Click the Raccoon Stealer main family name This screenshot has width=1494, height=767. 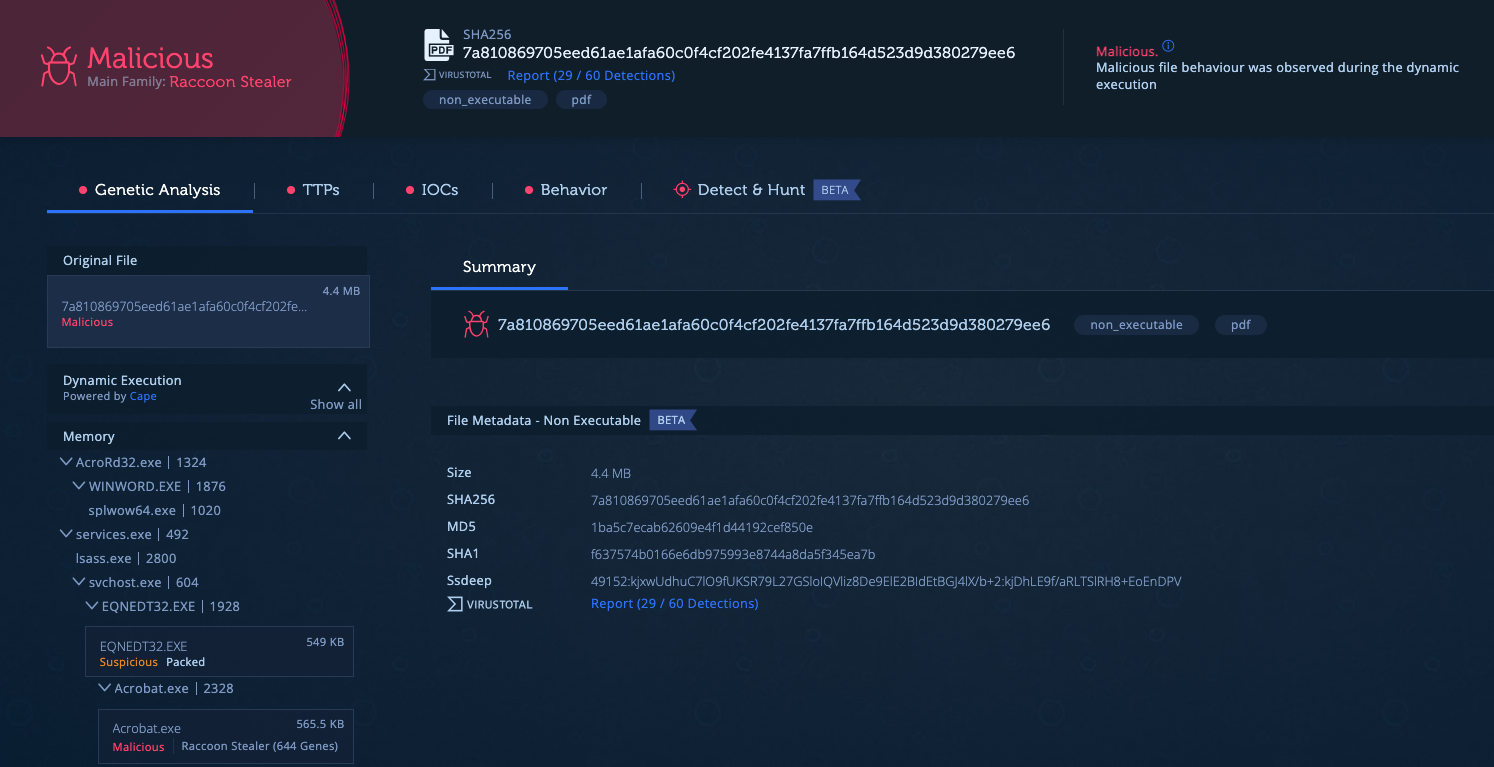(230, 82)
